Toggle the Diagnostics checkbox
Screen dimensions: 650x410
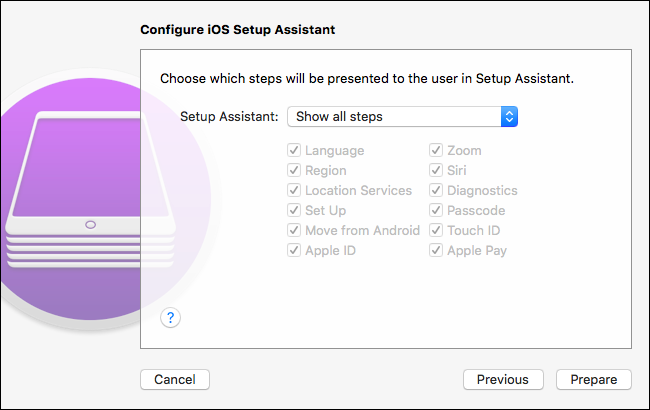(x=437, y=191)
